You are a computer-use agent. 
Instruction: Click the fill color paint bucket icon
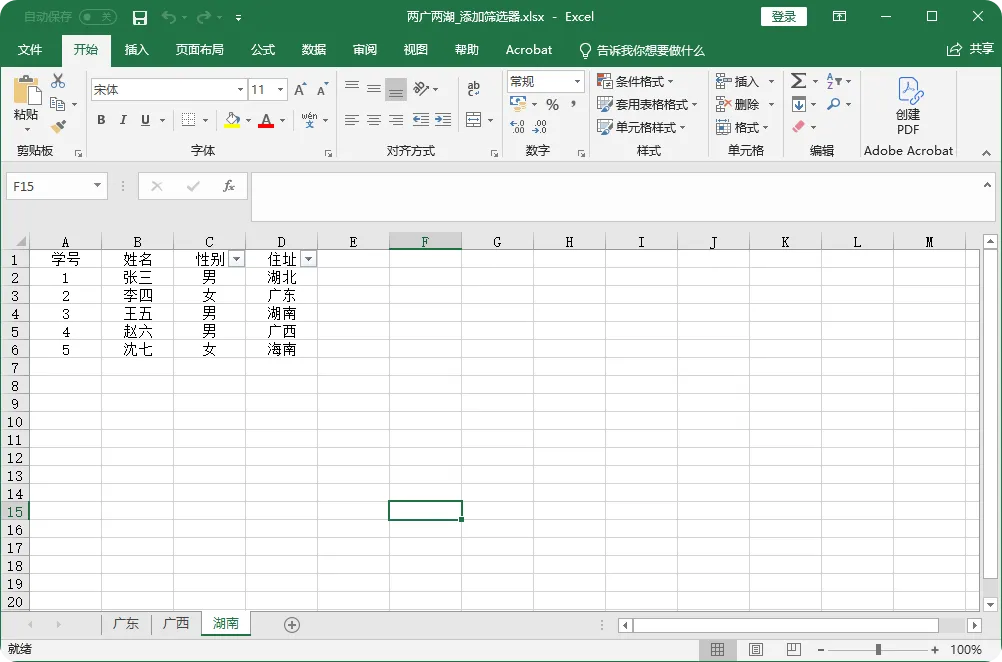click(x=232, y=120)
